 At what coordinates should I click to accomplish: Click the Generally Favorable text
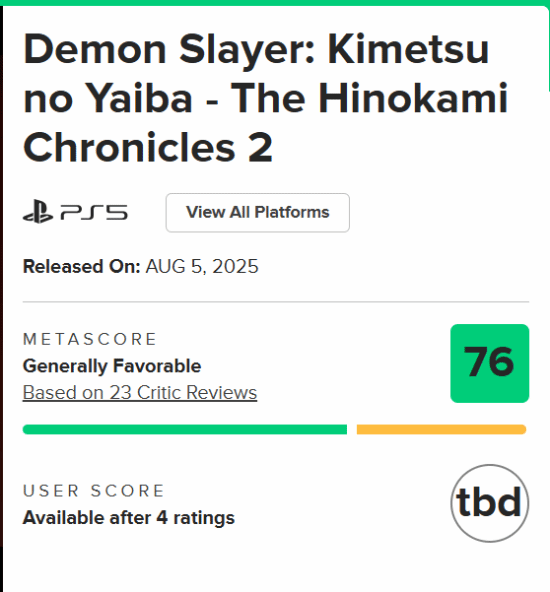112,366
